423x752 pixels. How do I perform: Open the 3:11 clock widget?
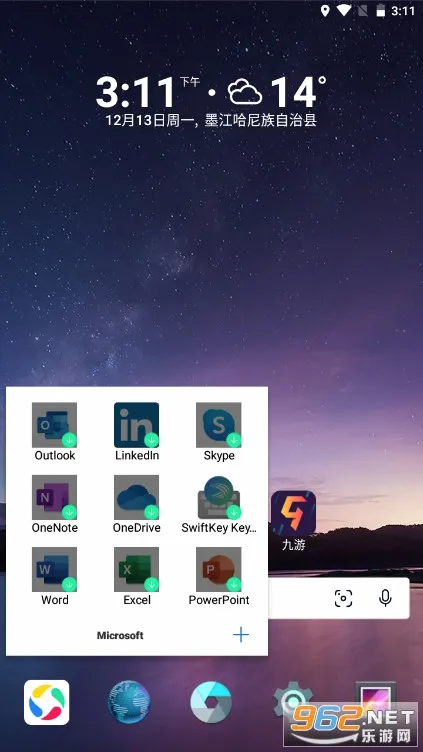tap(137, 92)
